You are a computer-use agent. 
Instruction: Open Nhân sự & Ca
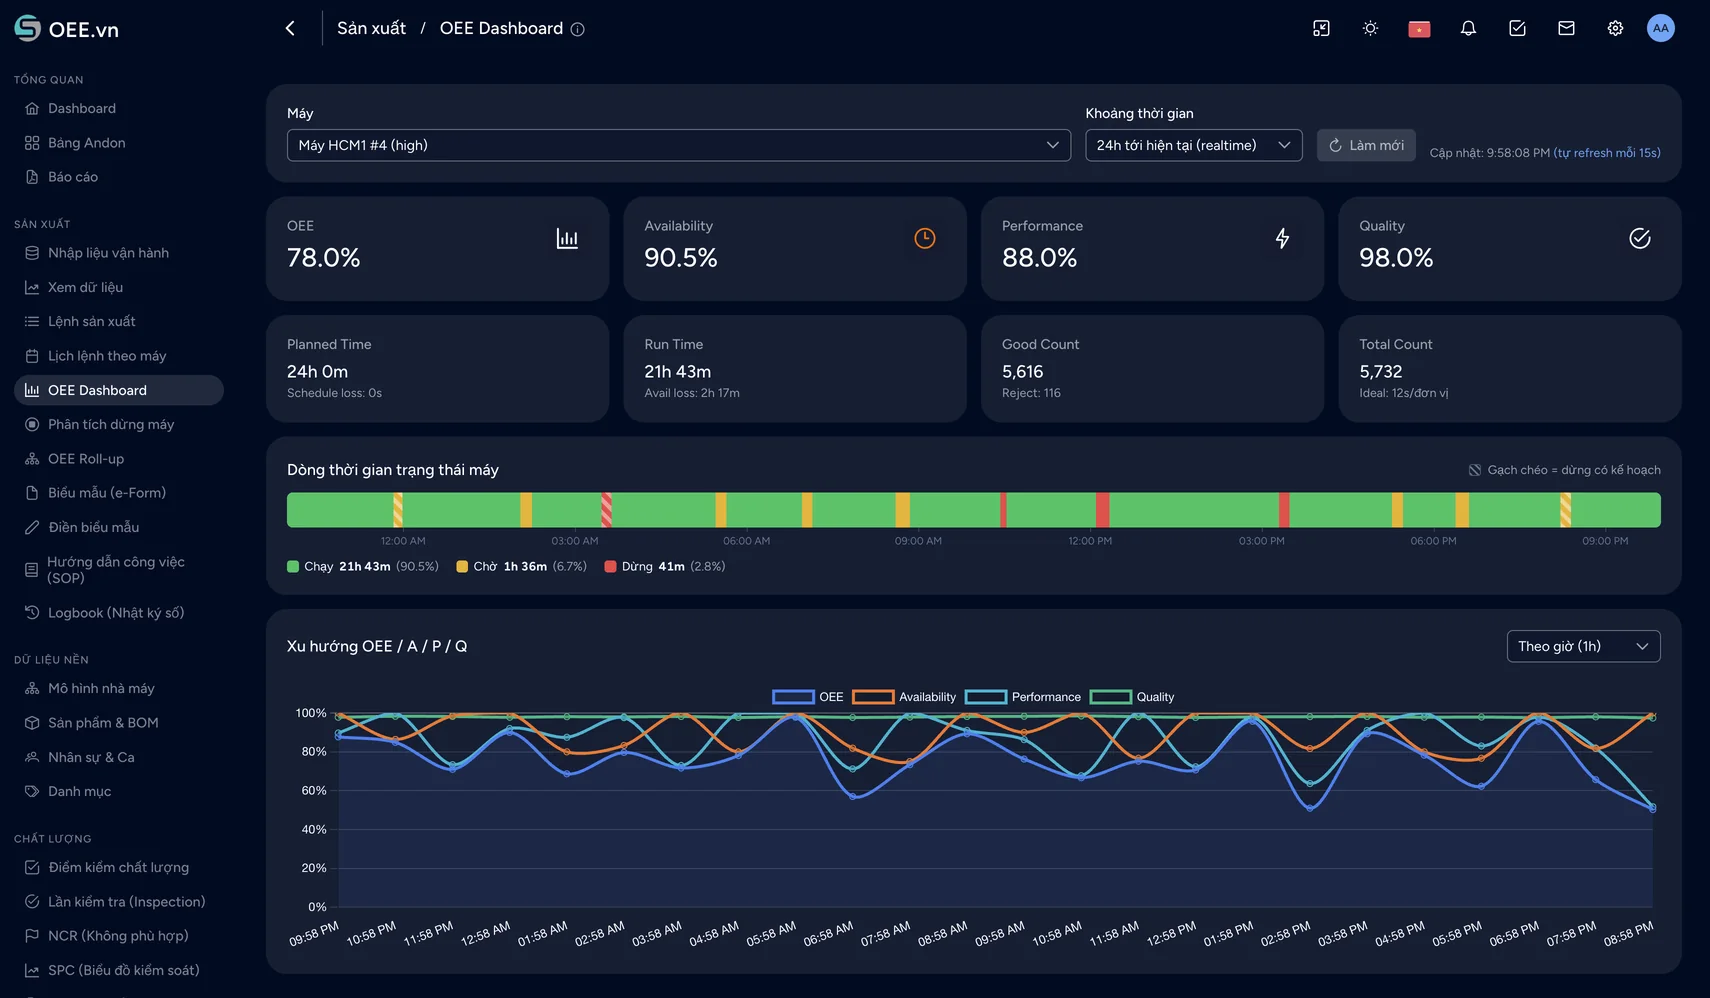click(x=119, y=757)
